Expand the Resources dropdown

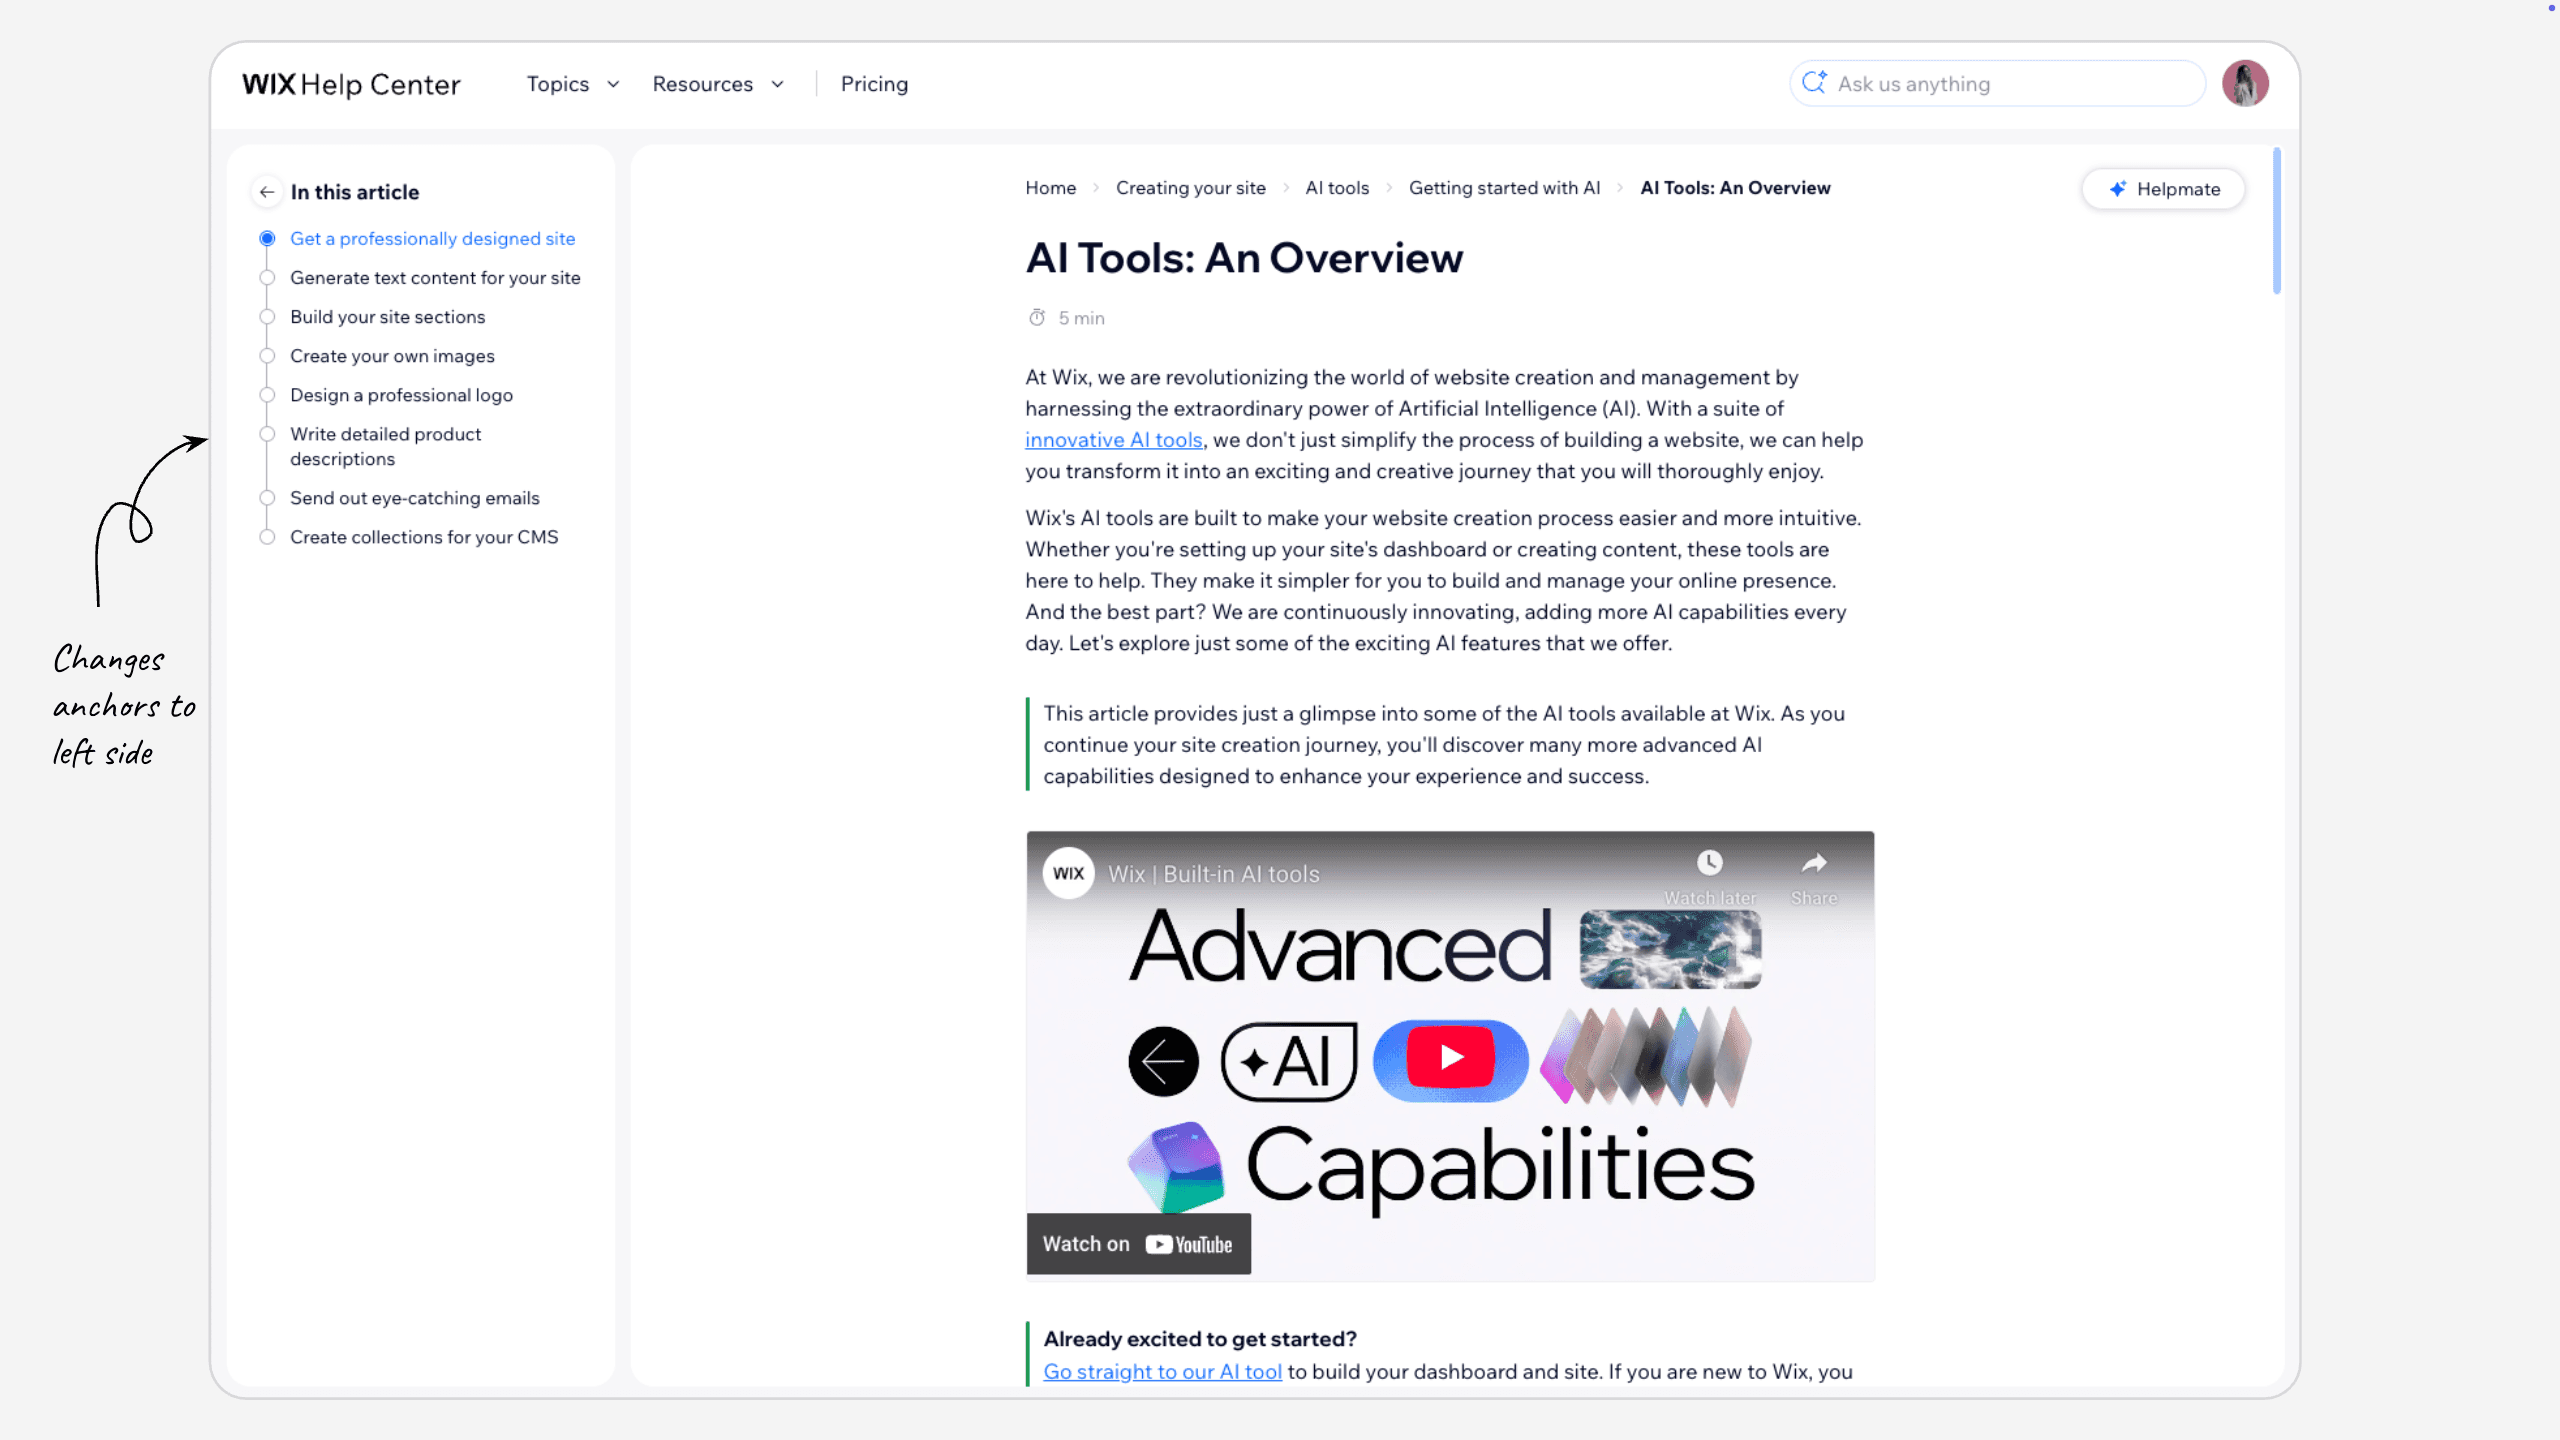717,84
